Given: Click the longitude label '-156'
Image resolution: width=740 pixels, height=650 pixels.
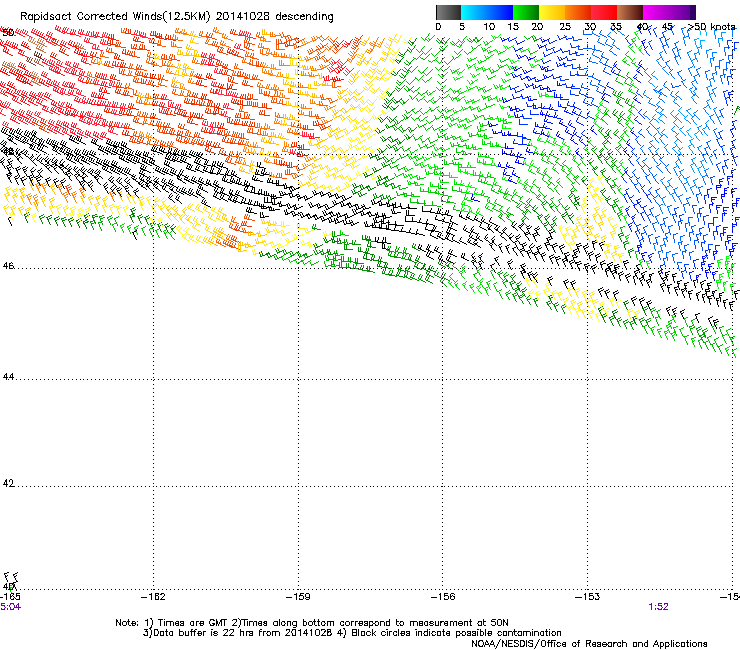Looking at the screenshot, I should (x=443, y=597).
